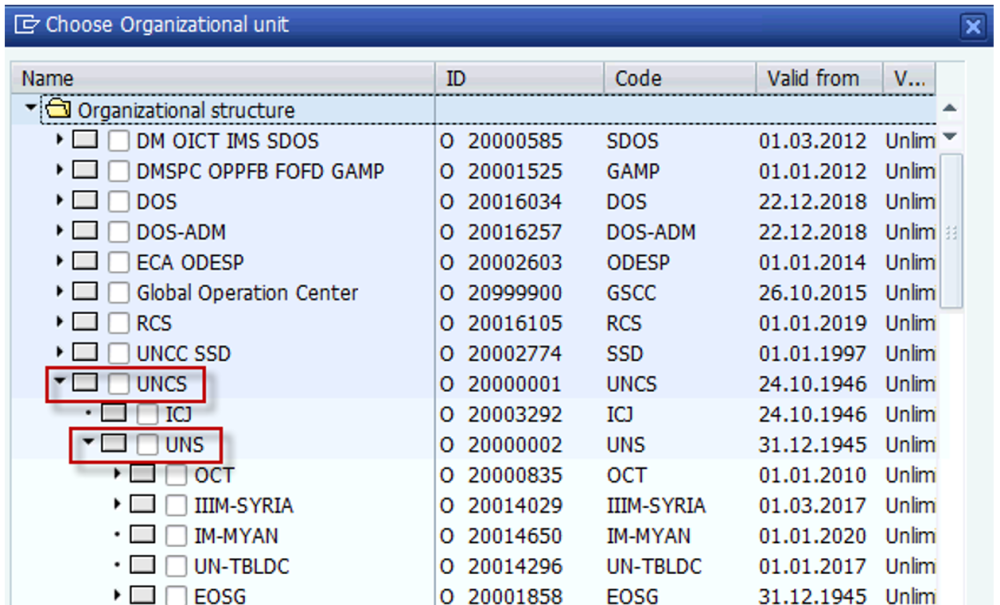Tick the UNCC SSD checkbox
This screenshot has height=605, width=1000.
click(119, 354)
